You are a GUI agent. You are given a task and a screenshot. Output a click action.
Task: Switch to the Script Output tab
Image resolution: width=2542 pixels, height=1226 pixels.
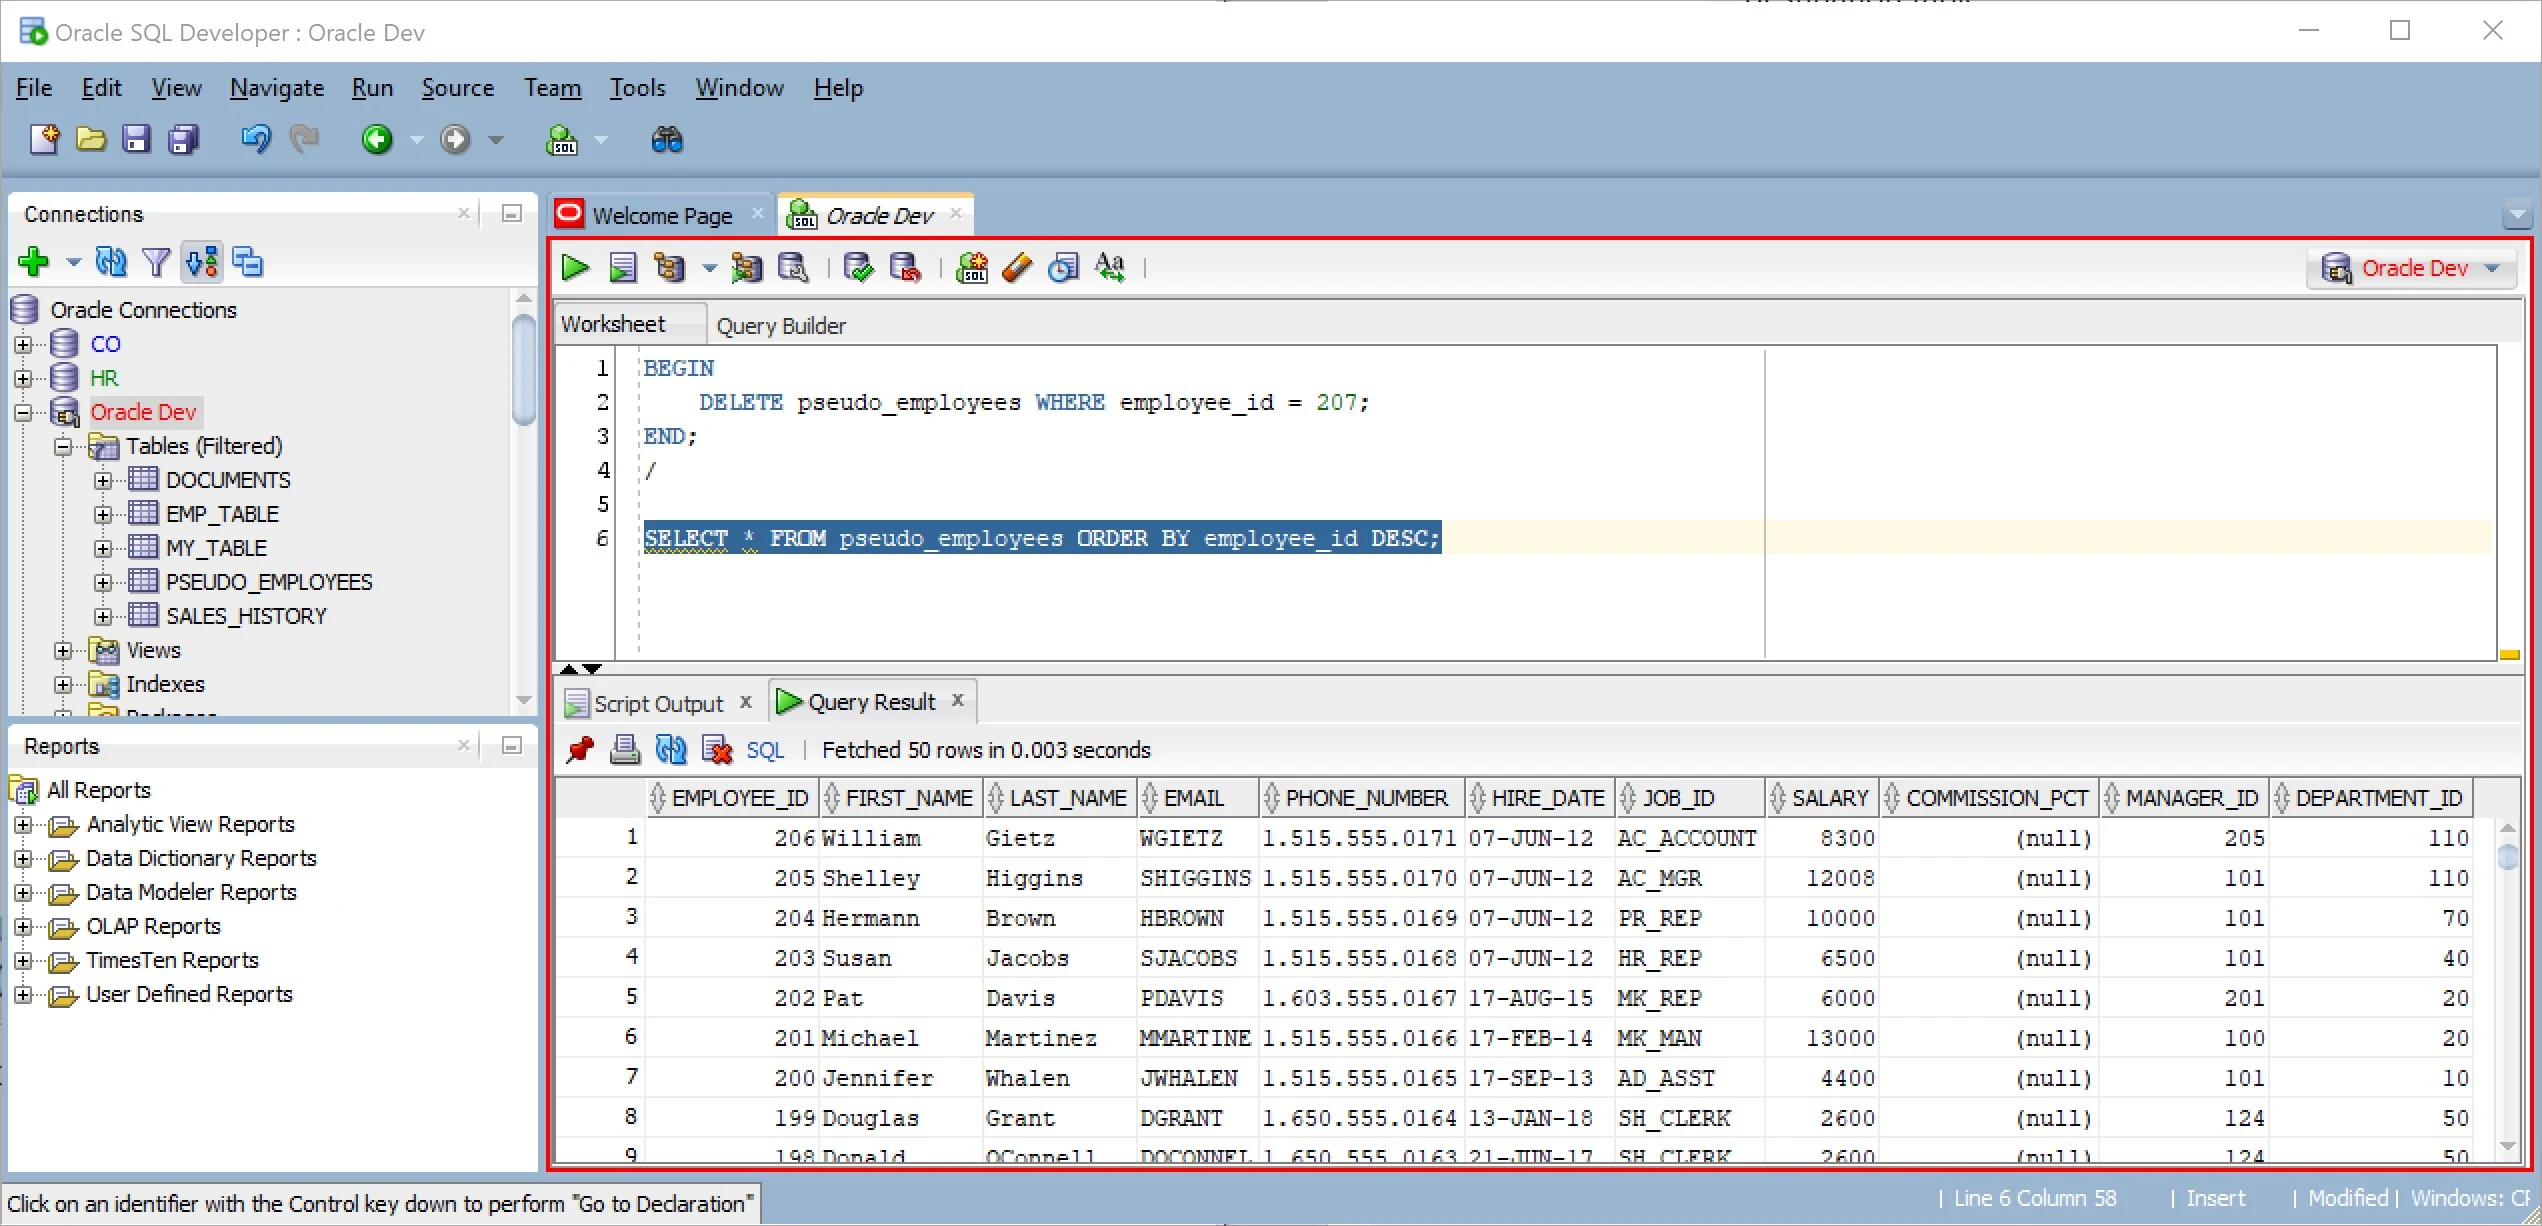tap(657, 704)
